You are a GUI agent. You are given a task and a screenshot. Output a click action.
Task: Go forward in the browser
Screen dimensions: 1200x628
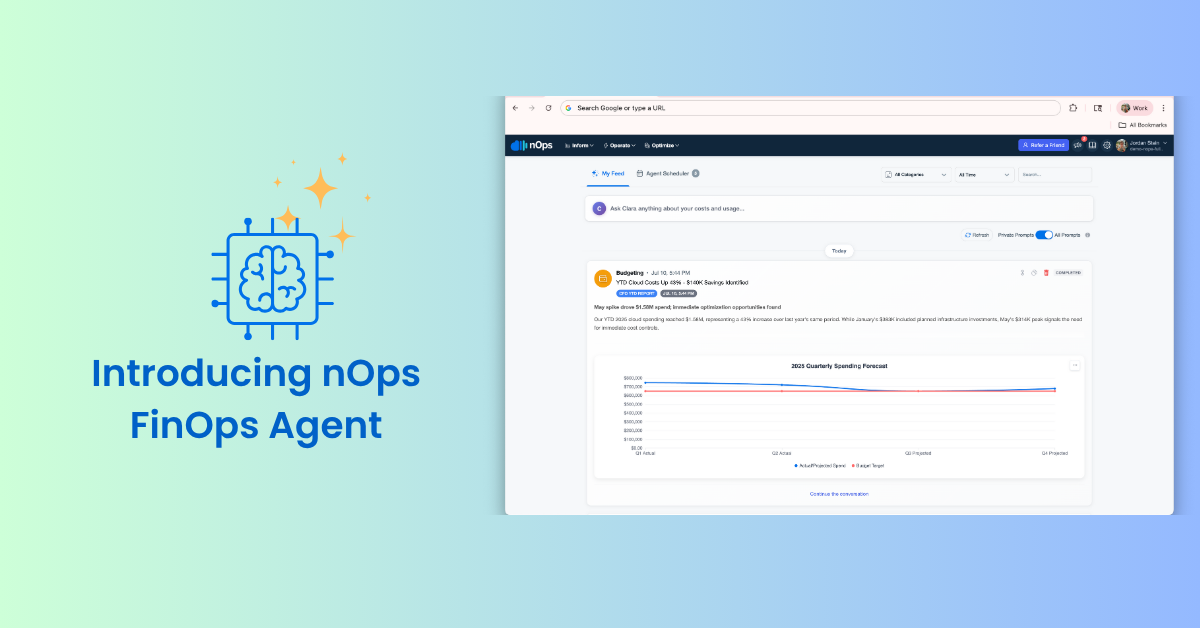(531, 108)
